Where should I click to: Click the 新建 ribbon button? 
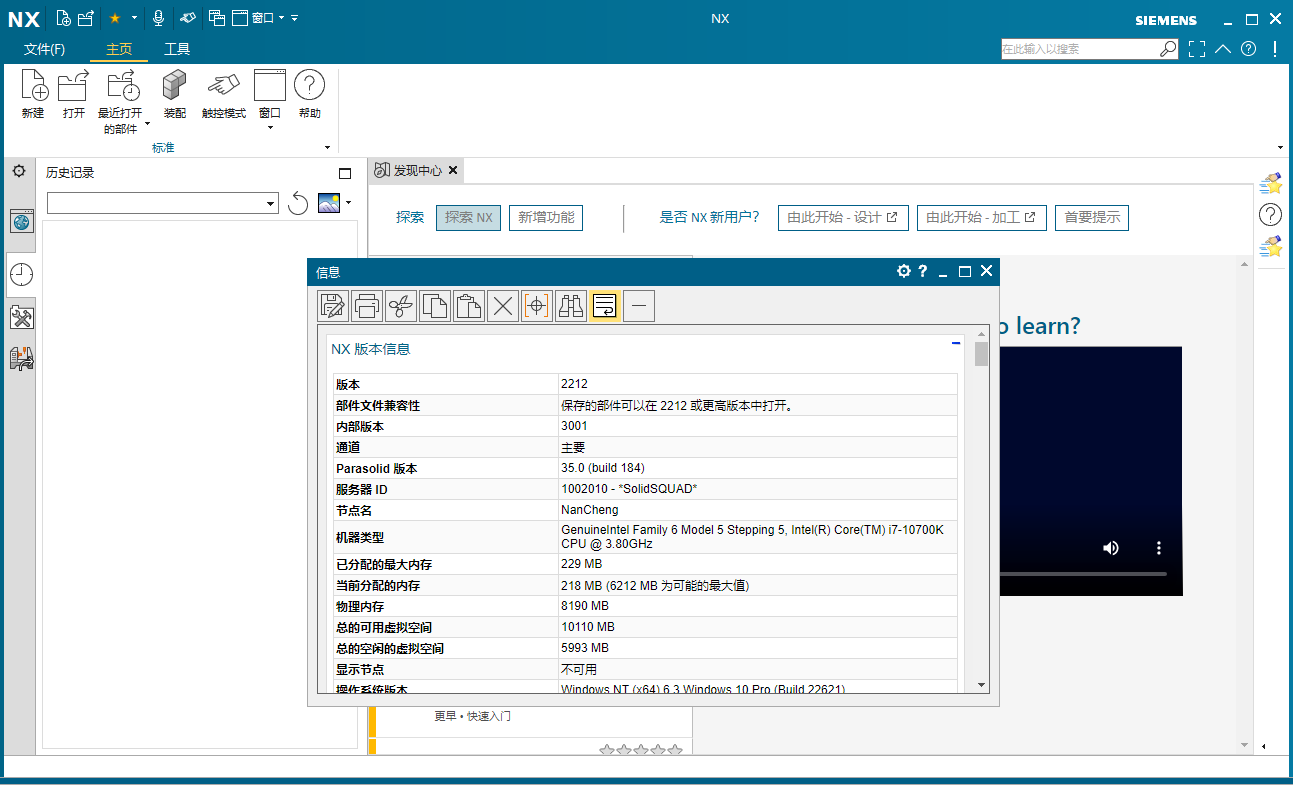pos(33,96)
